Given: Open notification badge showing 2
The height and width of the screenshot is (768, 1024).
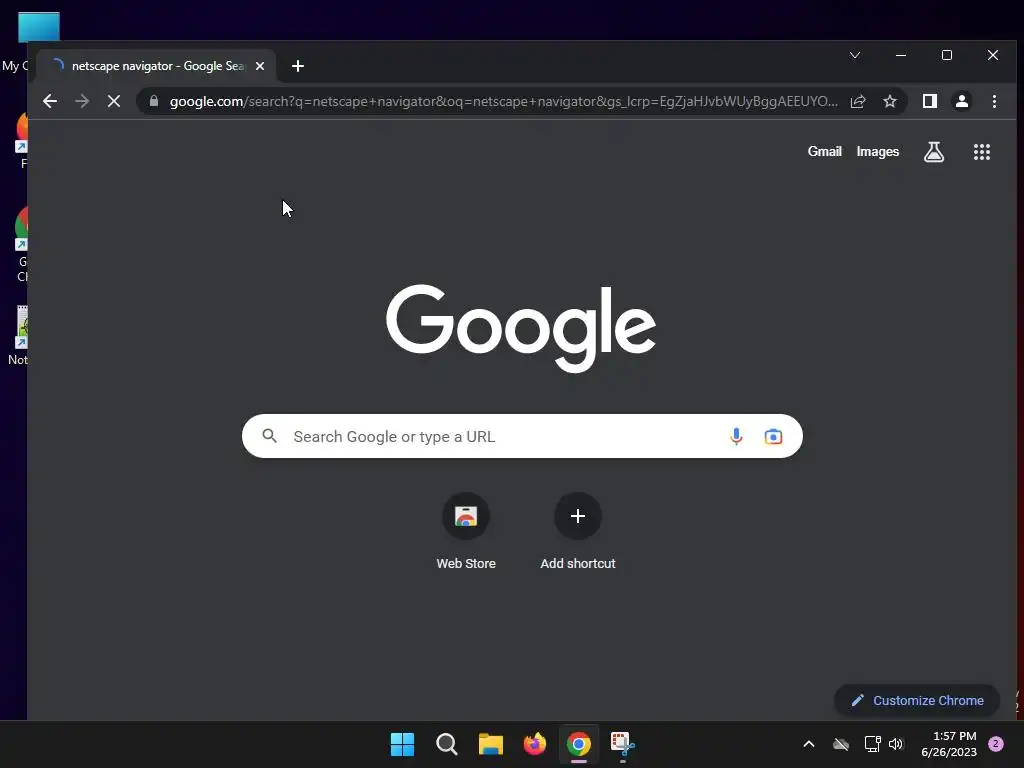Looking at the screenshot, I should tap(996, 744).
